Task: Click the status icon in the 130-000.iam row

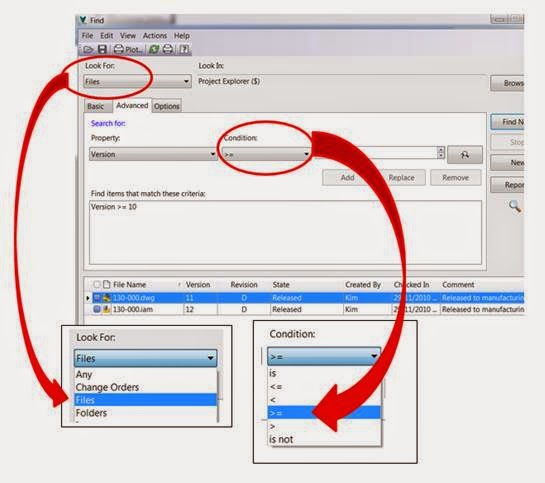Action: coord(97,309)
